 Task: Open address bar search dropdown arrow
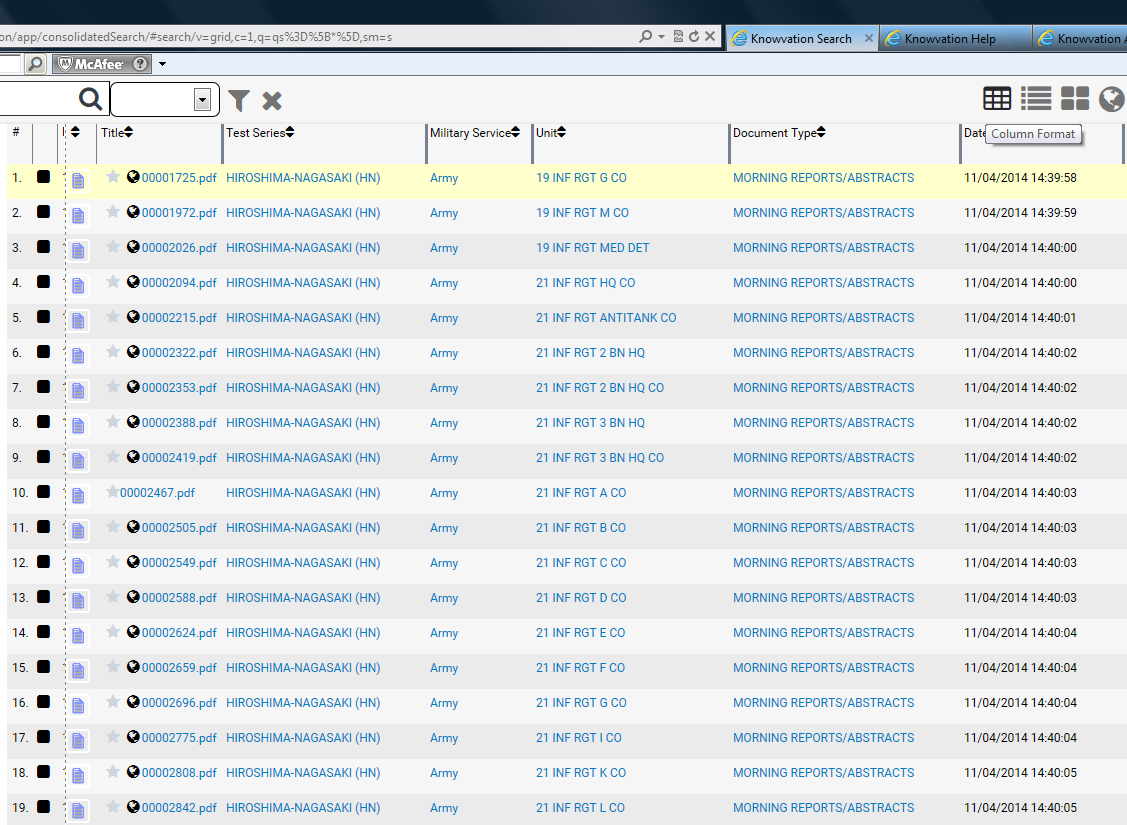coord(661,36)
